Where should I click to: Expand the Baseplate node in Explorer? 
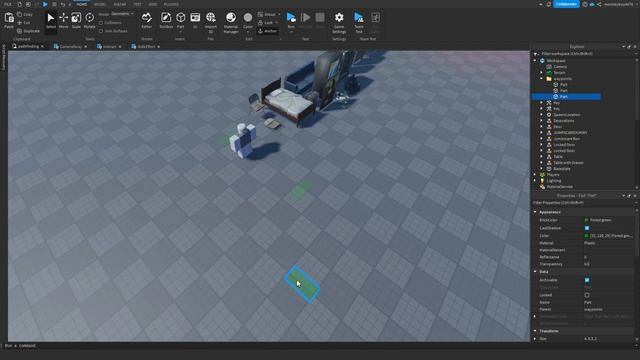(542, 169)
